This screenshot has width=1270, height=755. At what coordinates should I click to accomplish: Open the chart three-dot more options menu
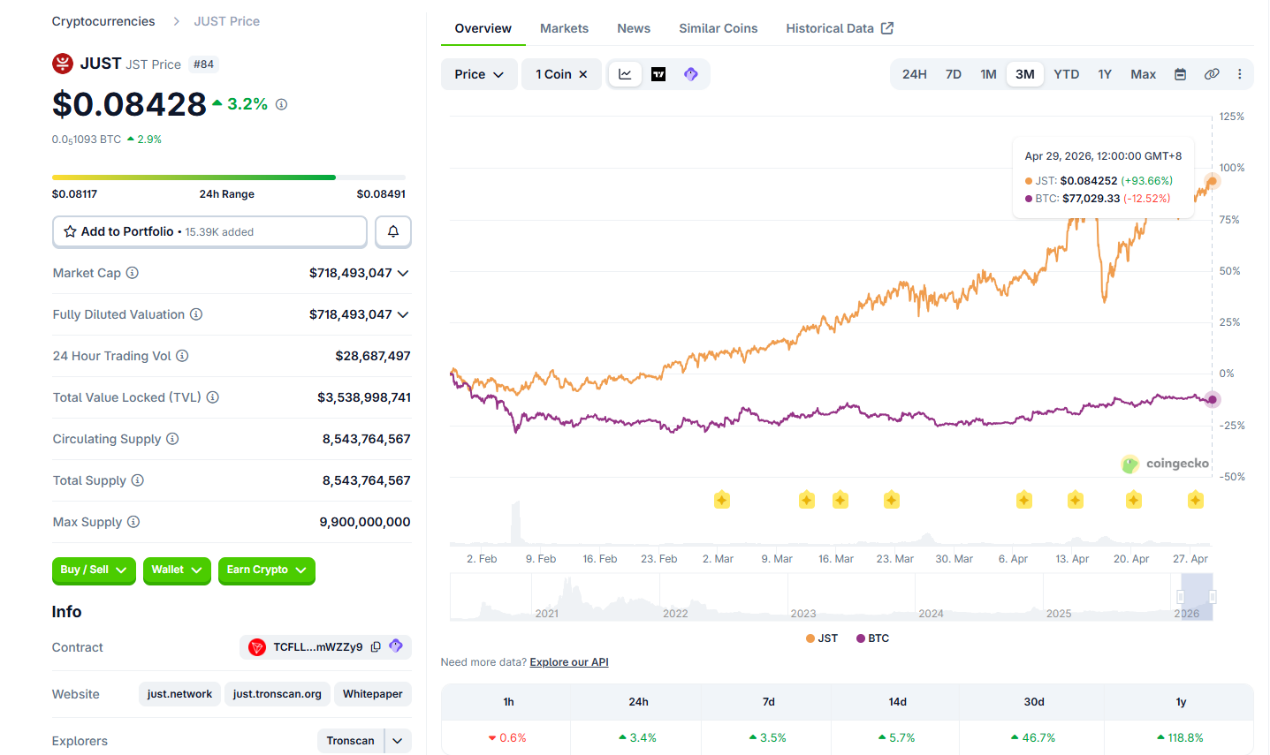pos(1240,74)
